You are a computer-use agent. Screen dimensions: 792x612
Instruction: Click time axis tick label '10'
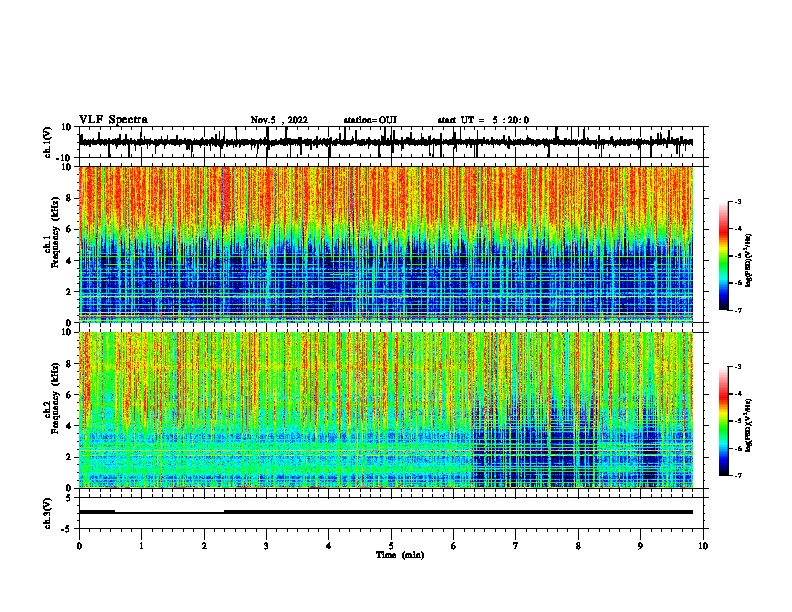(703, 546)
